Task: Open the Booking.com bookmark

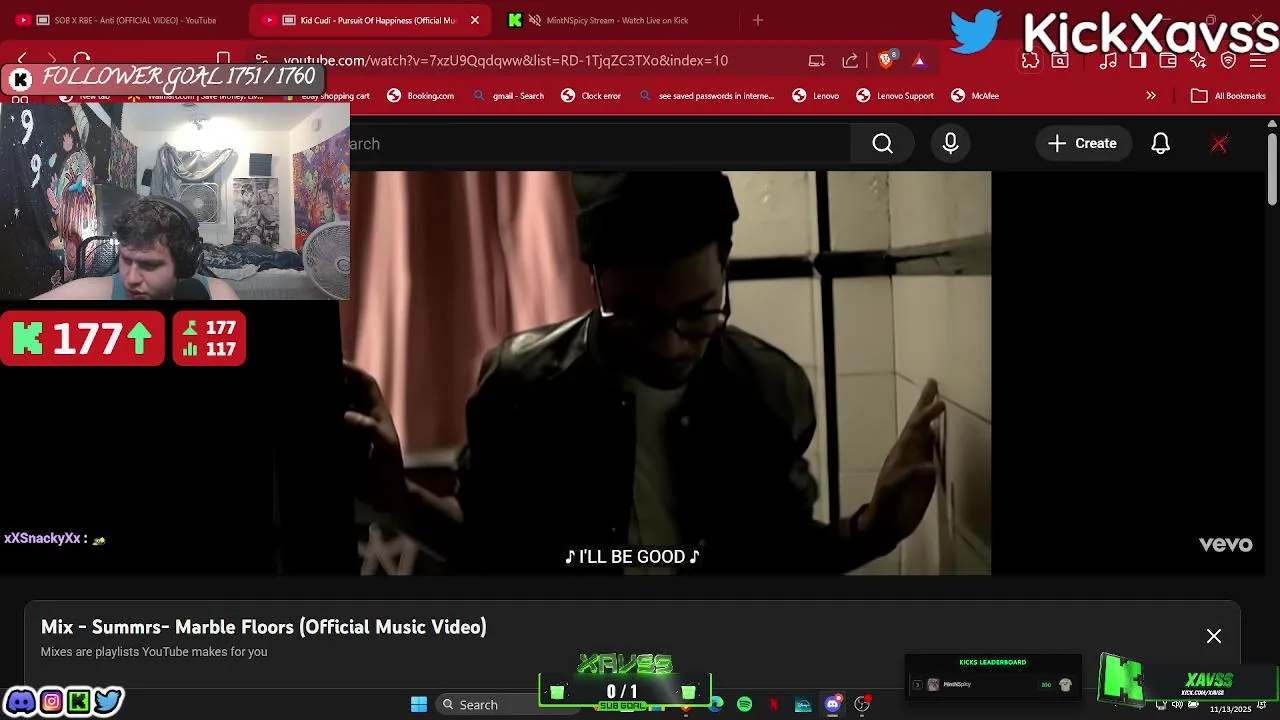Action: click(x=420, y=96)
